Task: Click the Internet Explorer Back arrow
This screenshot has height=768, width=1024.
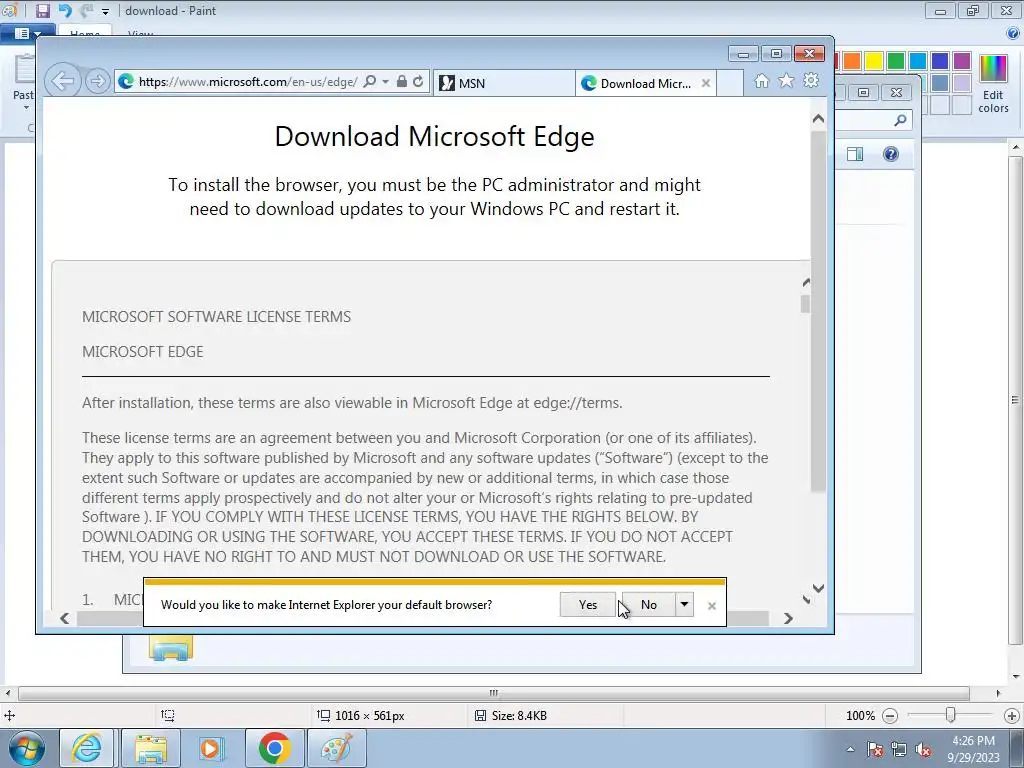Action: pos(63,82)
